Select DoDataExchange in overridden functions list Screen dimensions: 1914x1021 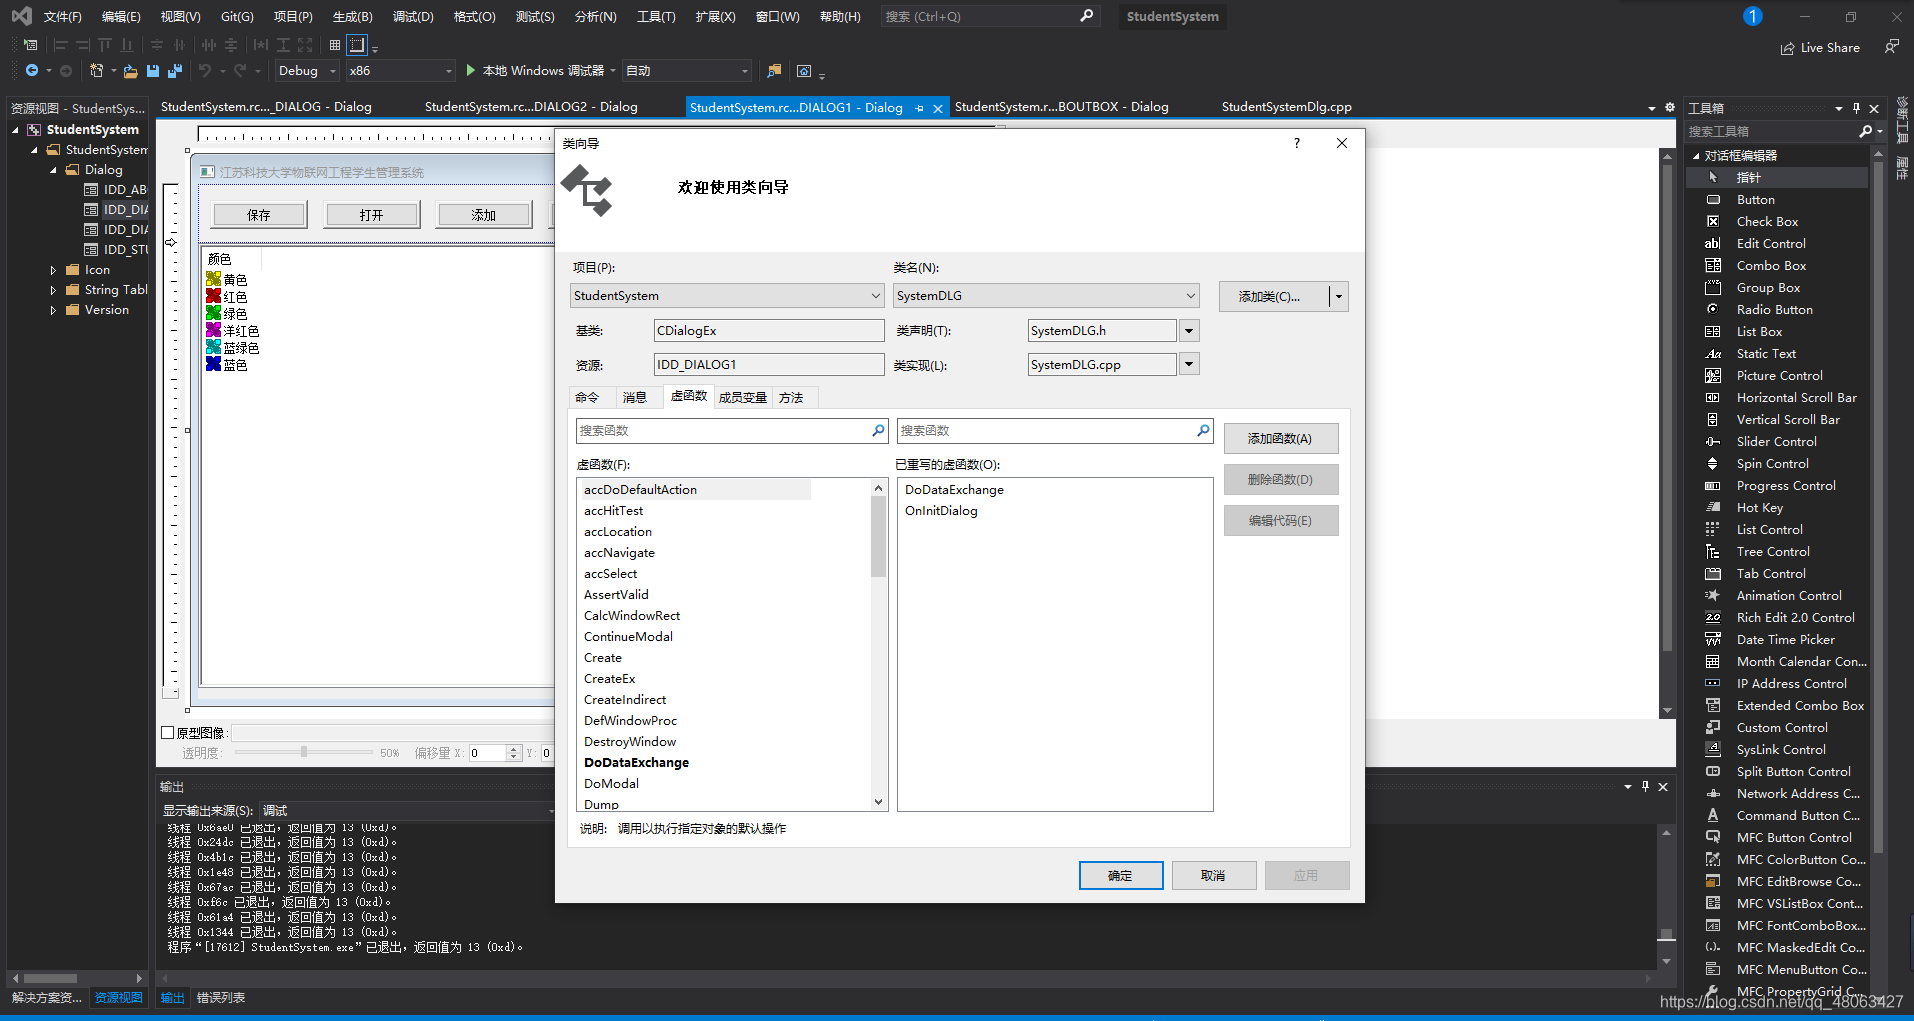point(954,490)
